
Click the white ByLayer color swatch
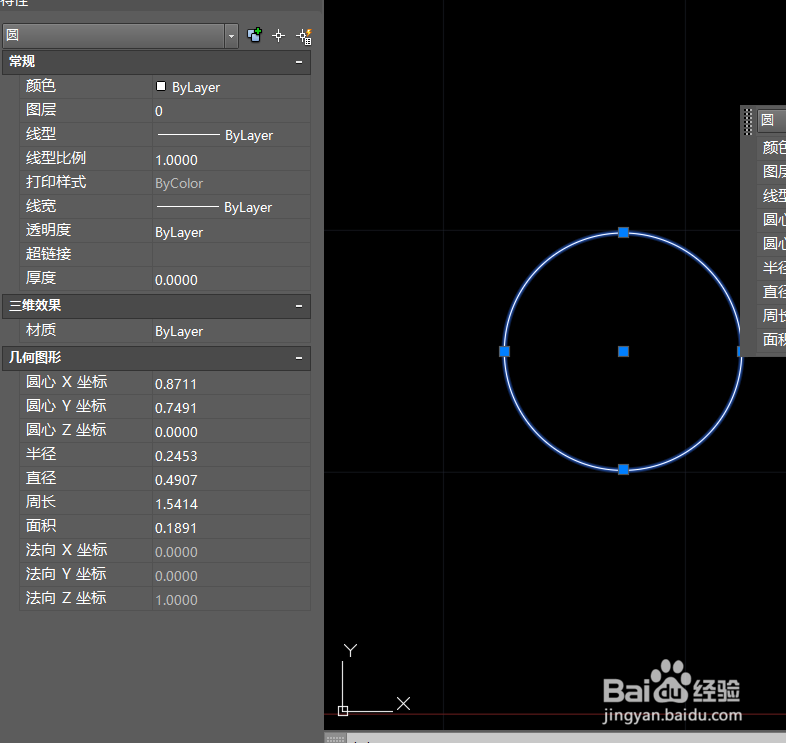click(x=161, y=86)
